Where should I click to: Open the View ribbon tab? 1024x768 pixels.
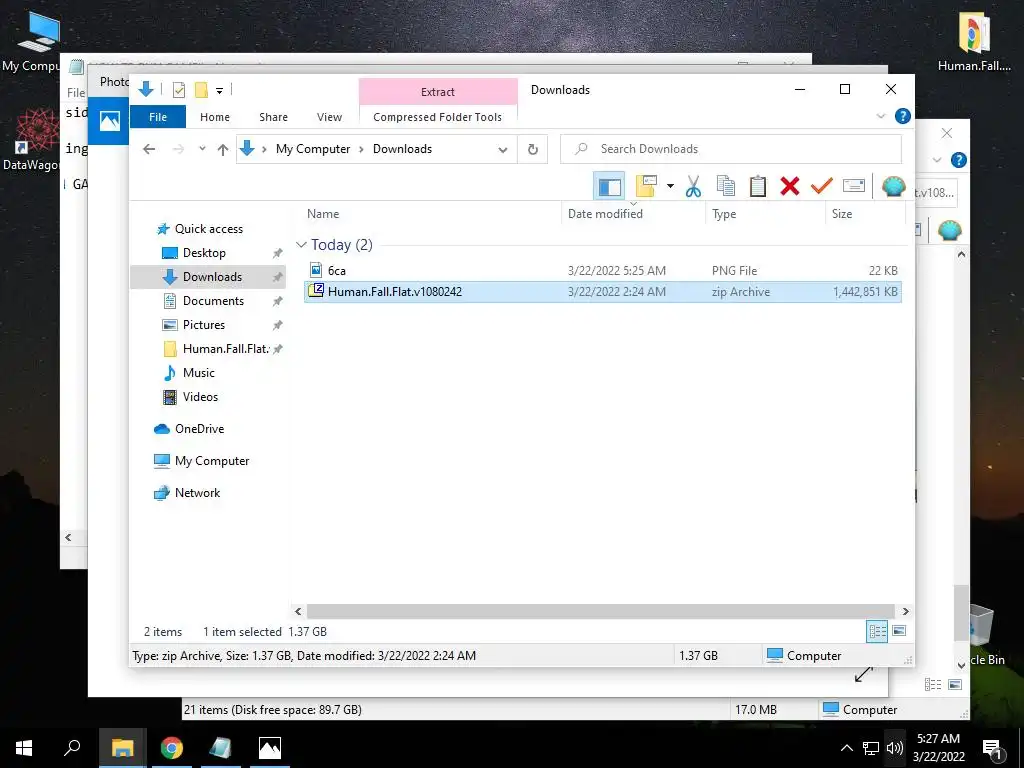tap(329, 117)
